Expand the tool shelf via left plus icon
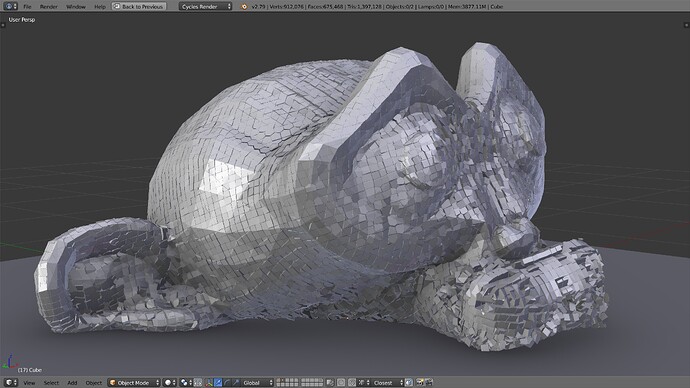This screenshot has width=690, height=388. (3, 25)
